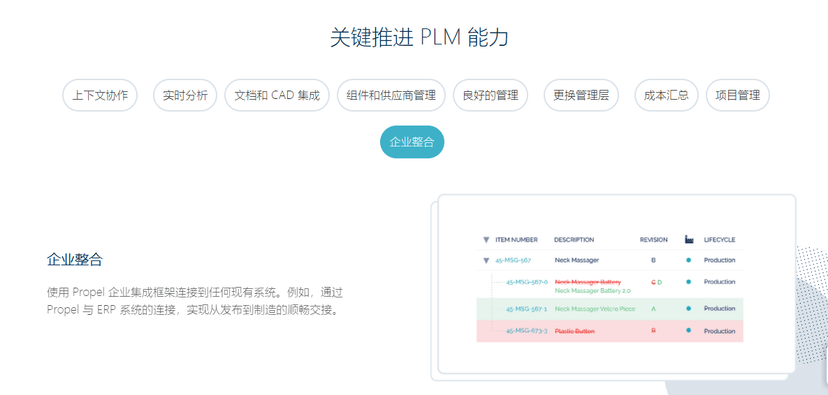Open the 更换管理层 tab
The image size is (828, 395).
click(581, 96)
